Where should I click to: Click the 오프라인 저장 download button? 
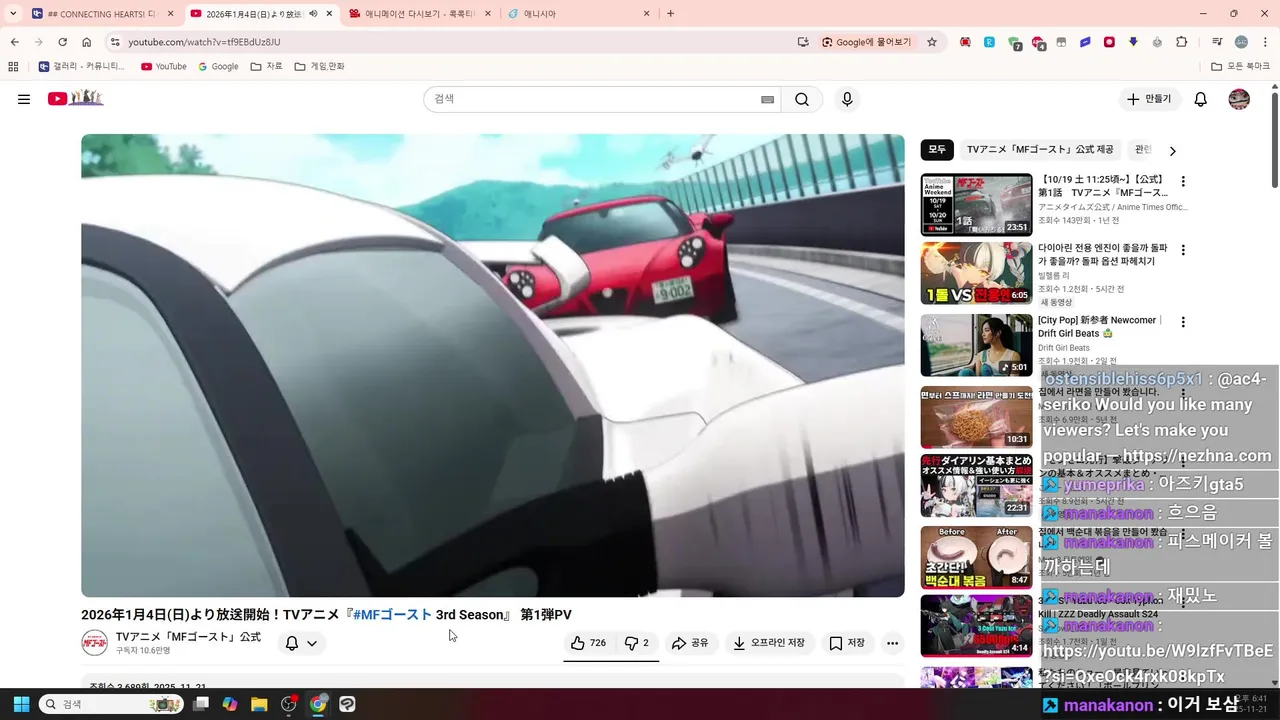(768, 643)
